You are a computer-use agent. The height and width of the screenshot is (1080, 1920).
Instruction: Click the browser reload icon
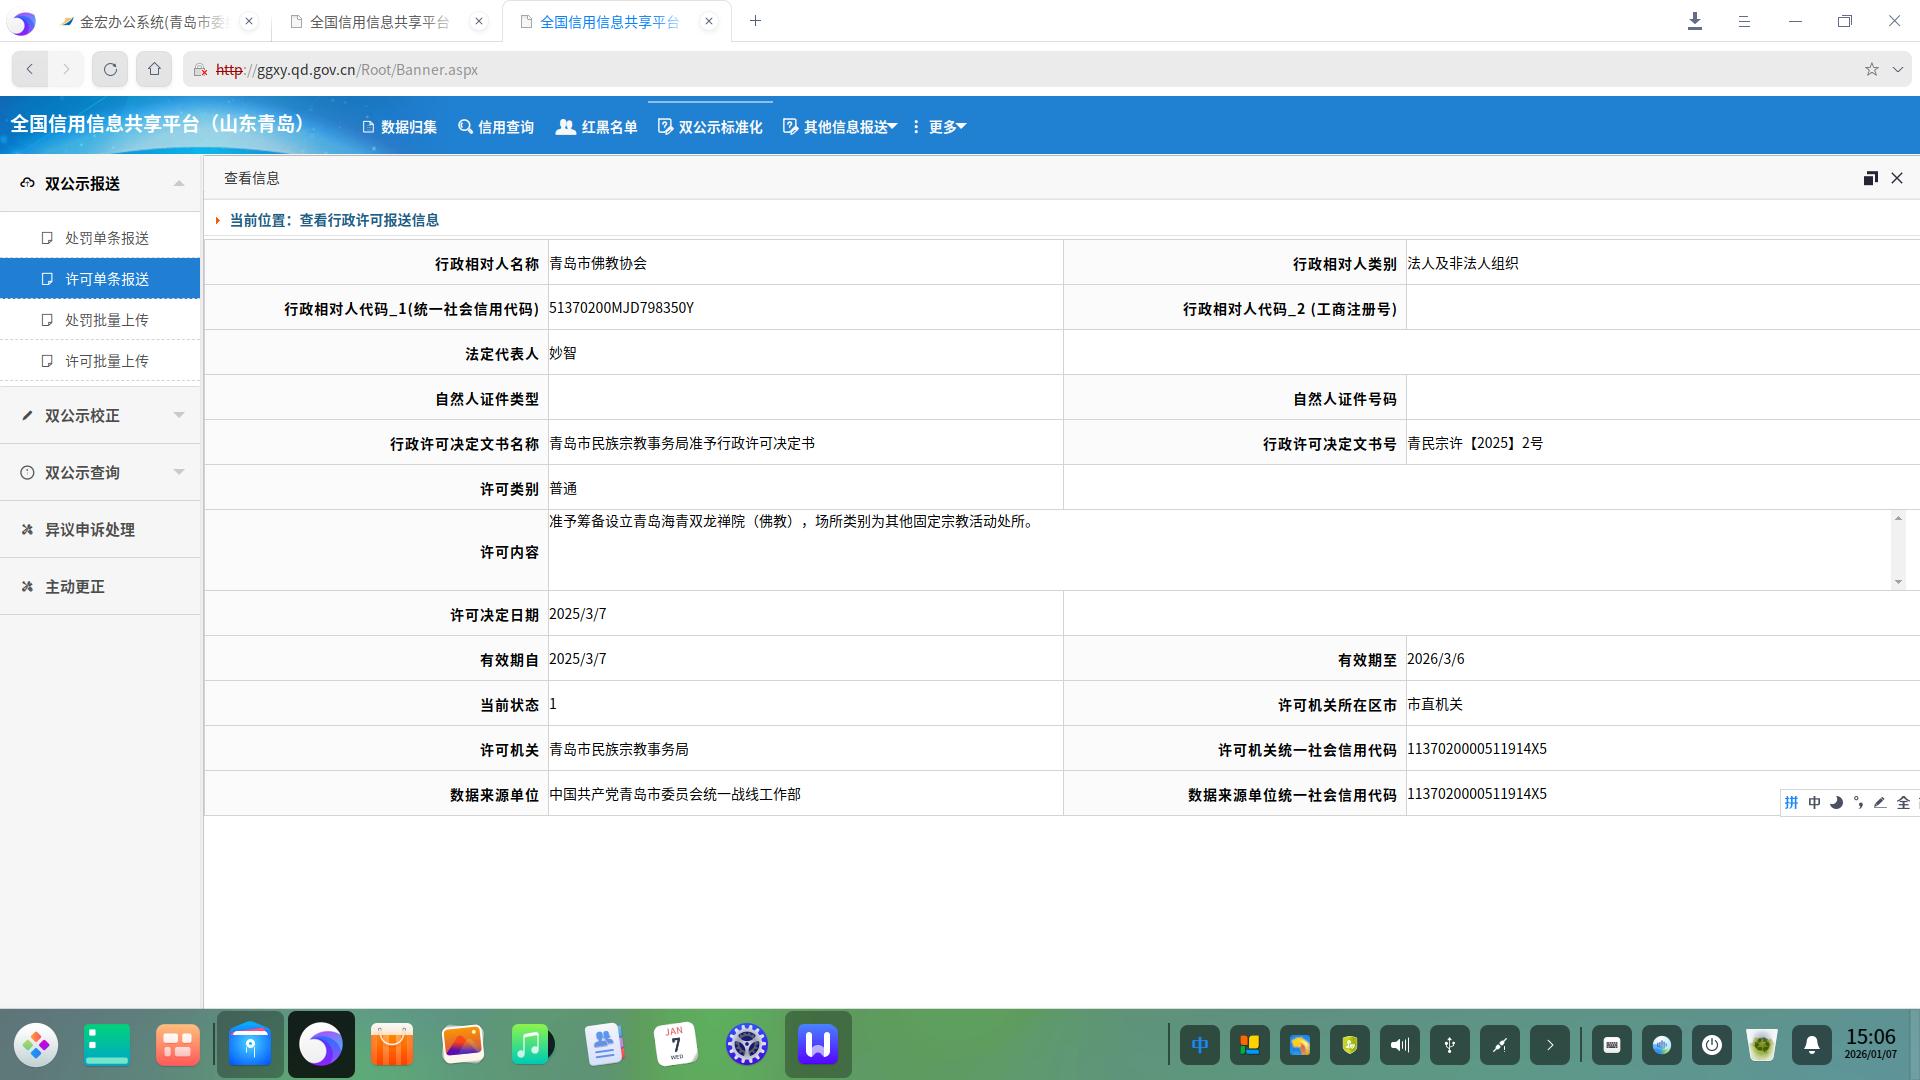coord(110,69)
